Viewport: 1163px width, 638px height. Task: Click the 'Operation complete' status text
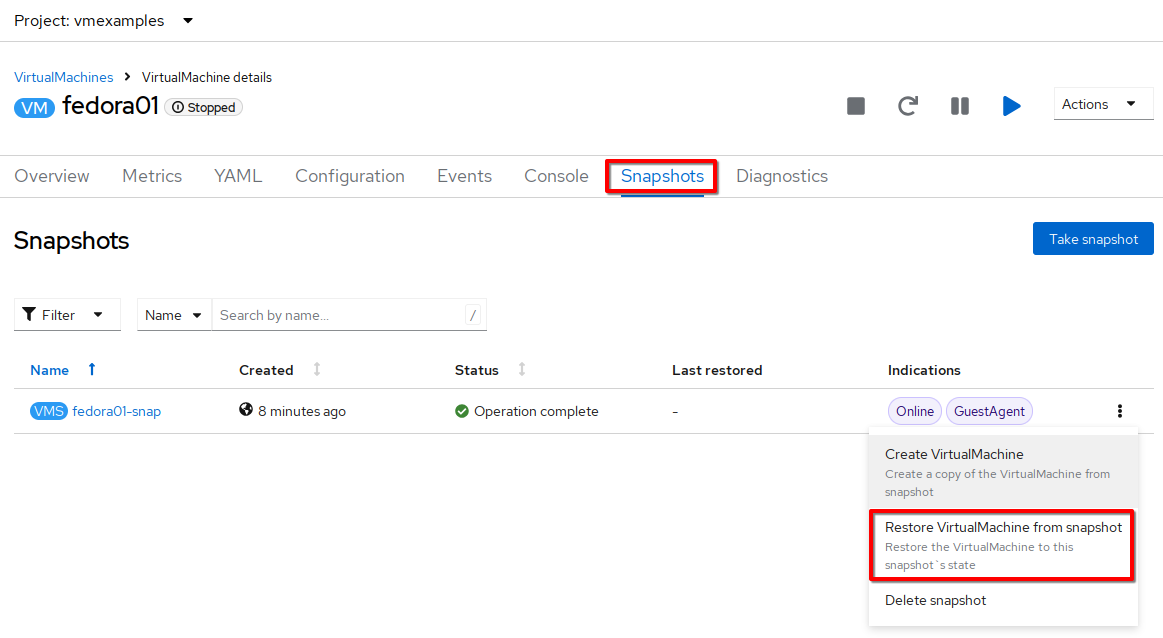click(536, 411)
